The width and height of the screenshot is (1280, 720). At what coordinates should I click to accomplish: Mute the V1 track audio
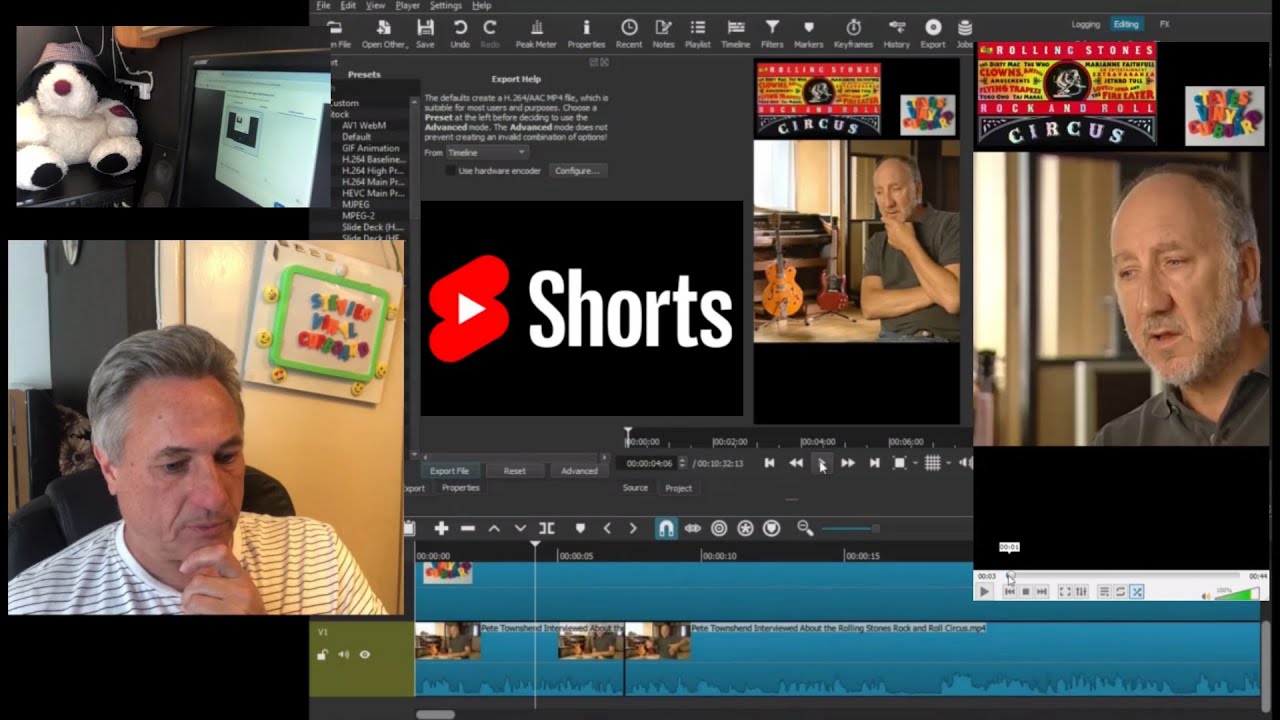click(343, 655)
